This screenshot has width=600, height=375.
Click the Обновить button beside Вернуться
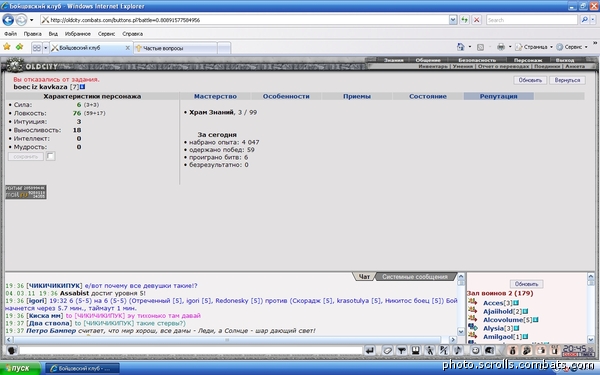530,80
